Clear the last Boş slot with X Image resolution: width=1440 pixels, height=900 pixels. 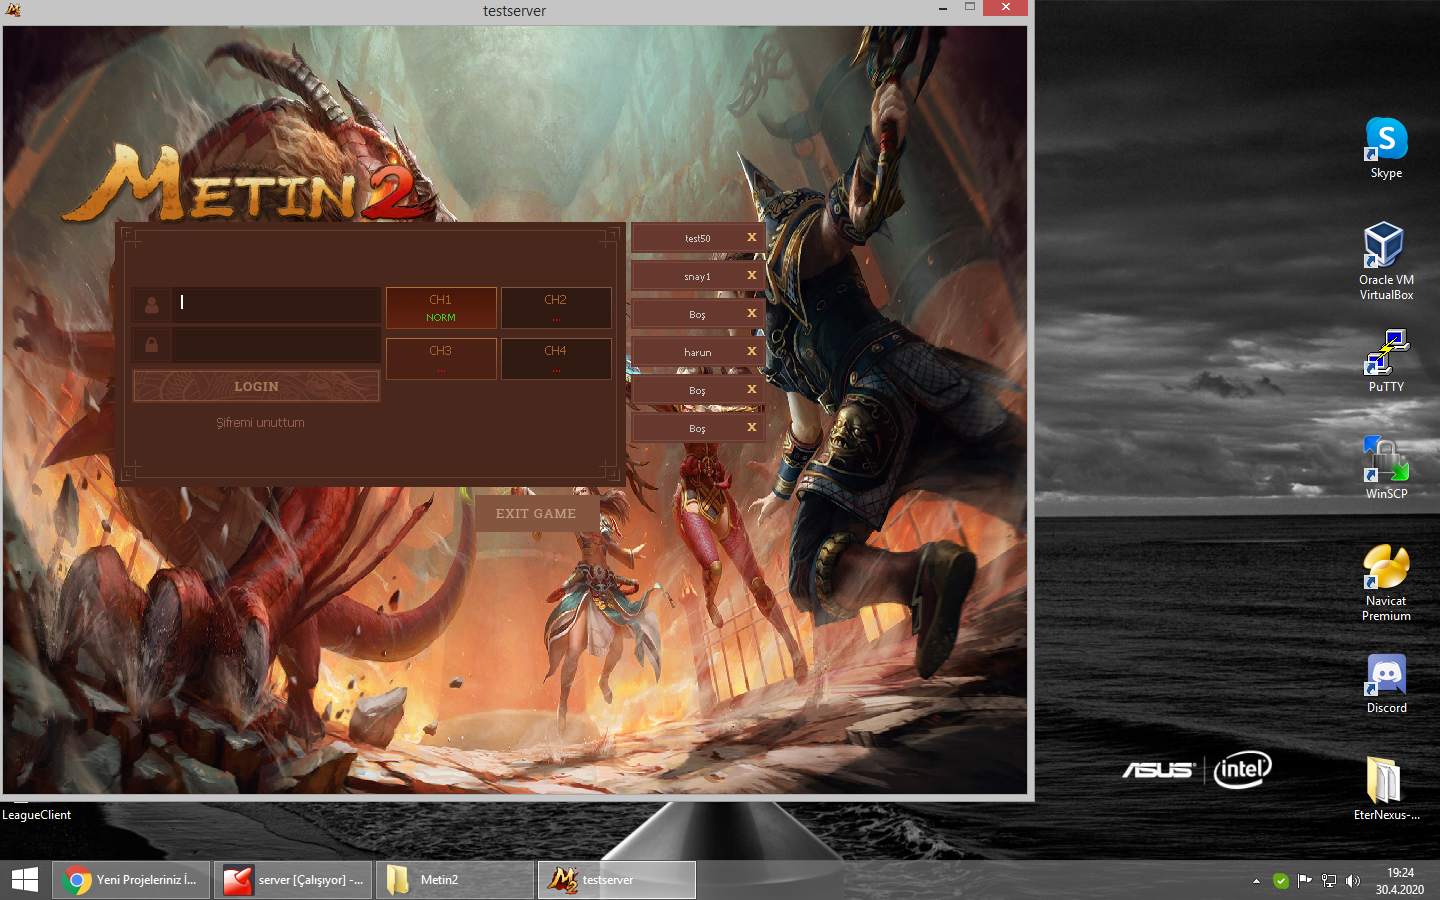(x=752, y=427)
